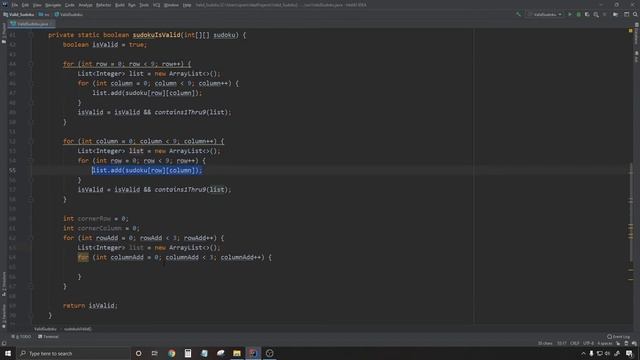Click the editor vertical scrollbar
Screen dimensions: 640x360
click(x=631, y=212)
